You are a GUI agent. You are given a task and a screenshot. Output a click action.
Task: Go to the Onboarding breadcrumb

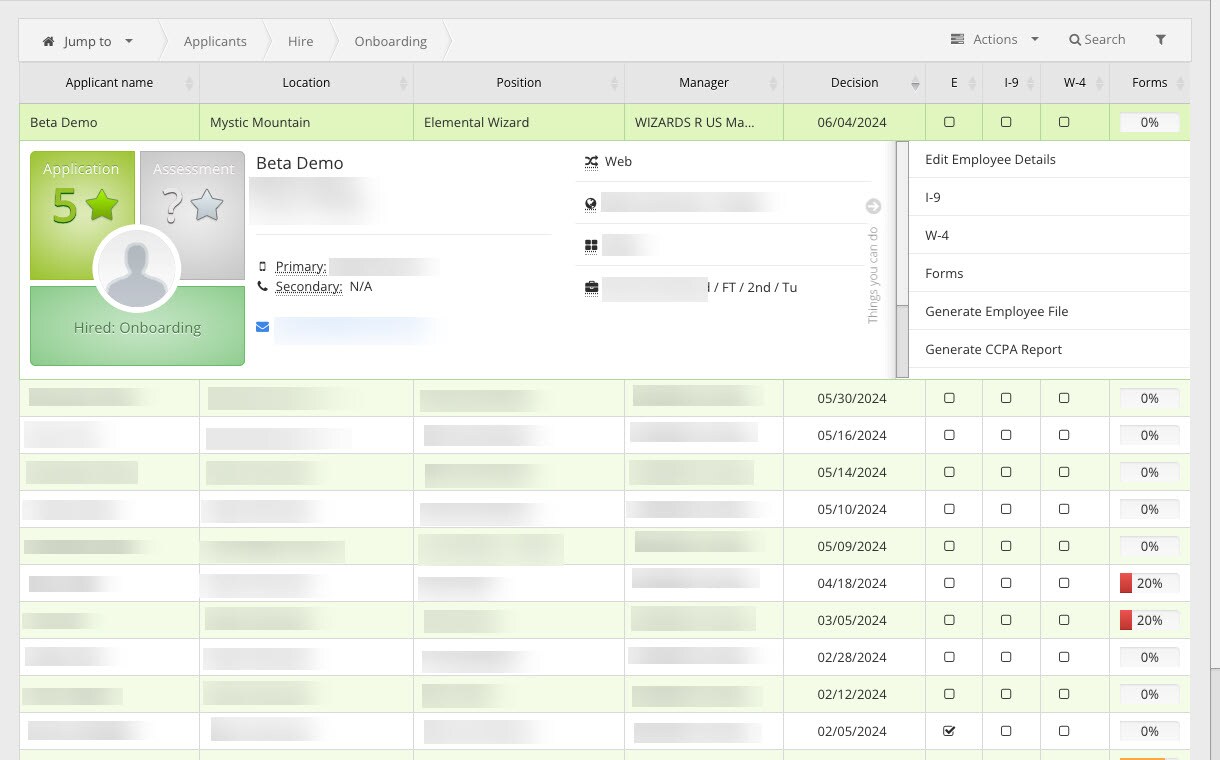pyautogui.click(x=390, y=42)
